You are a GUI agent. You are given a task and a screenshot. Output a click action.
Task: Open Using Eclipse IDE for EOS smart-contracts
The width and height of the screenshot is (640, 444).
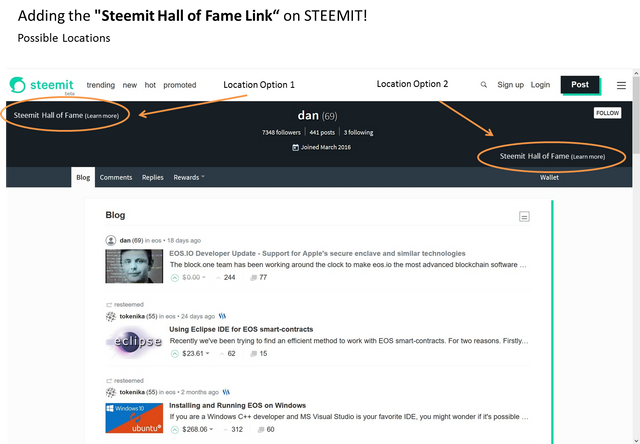pos(241,329)
